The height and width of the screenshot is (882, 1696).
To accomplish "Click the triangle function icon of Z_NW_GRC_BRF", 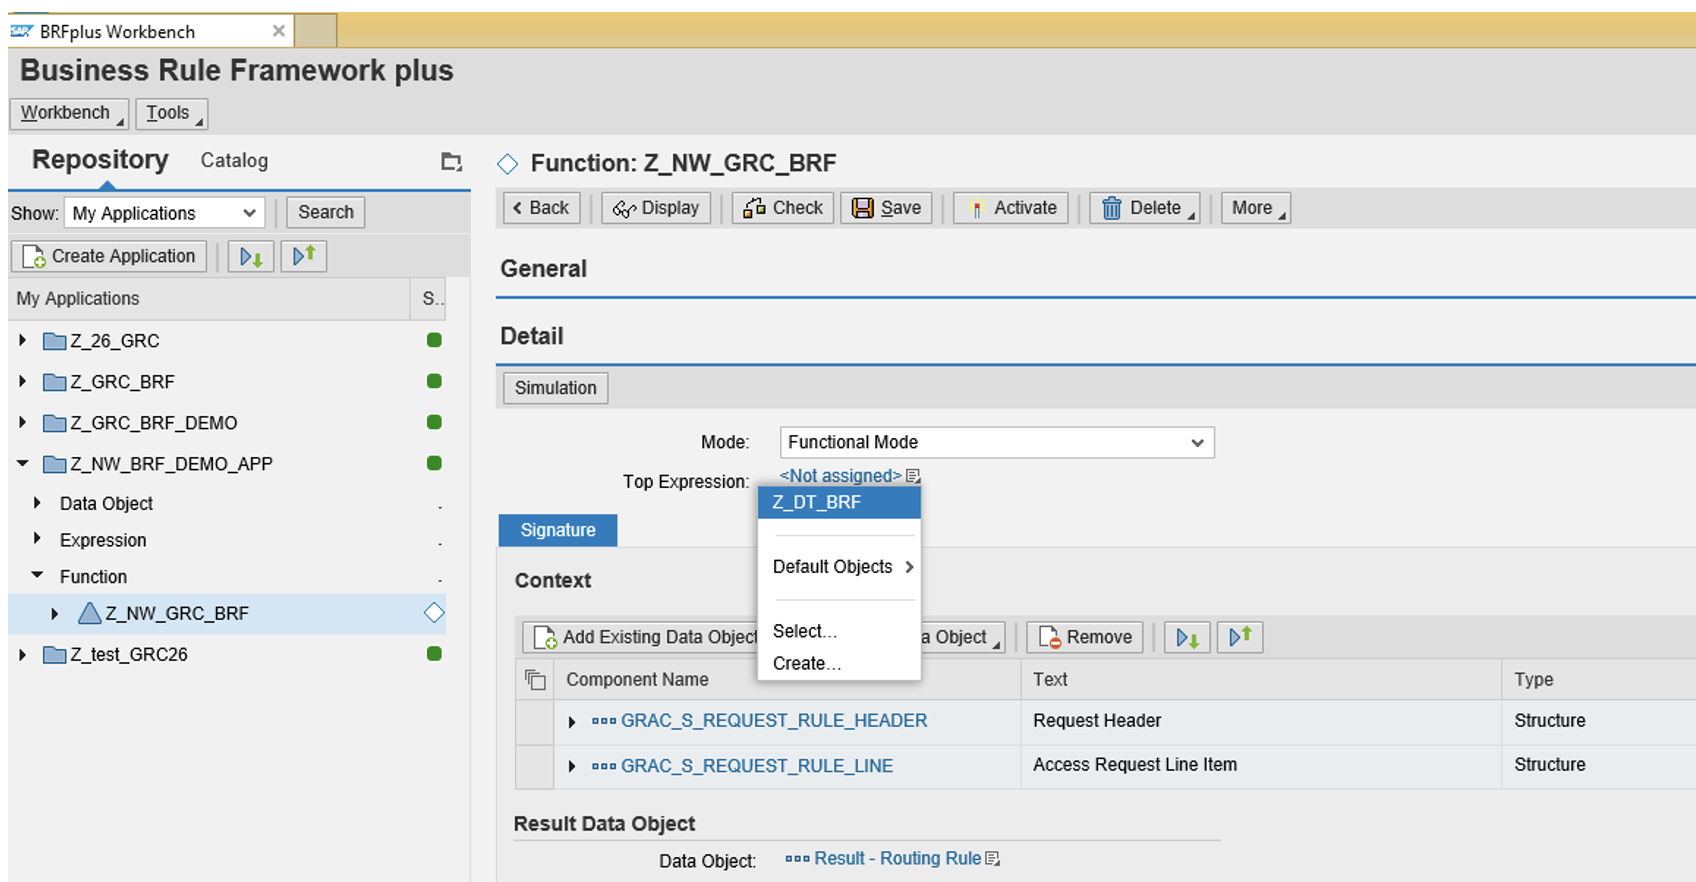I will (90, 613).
